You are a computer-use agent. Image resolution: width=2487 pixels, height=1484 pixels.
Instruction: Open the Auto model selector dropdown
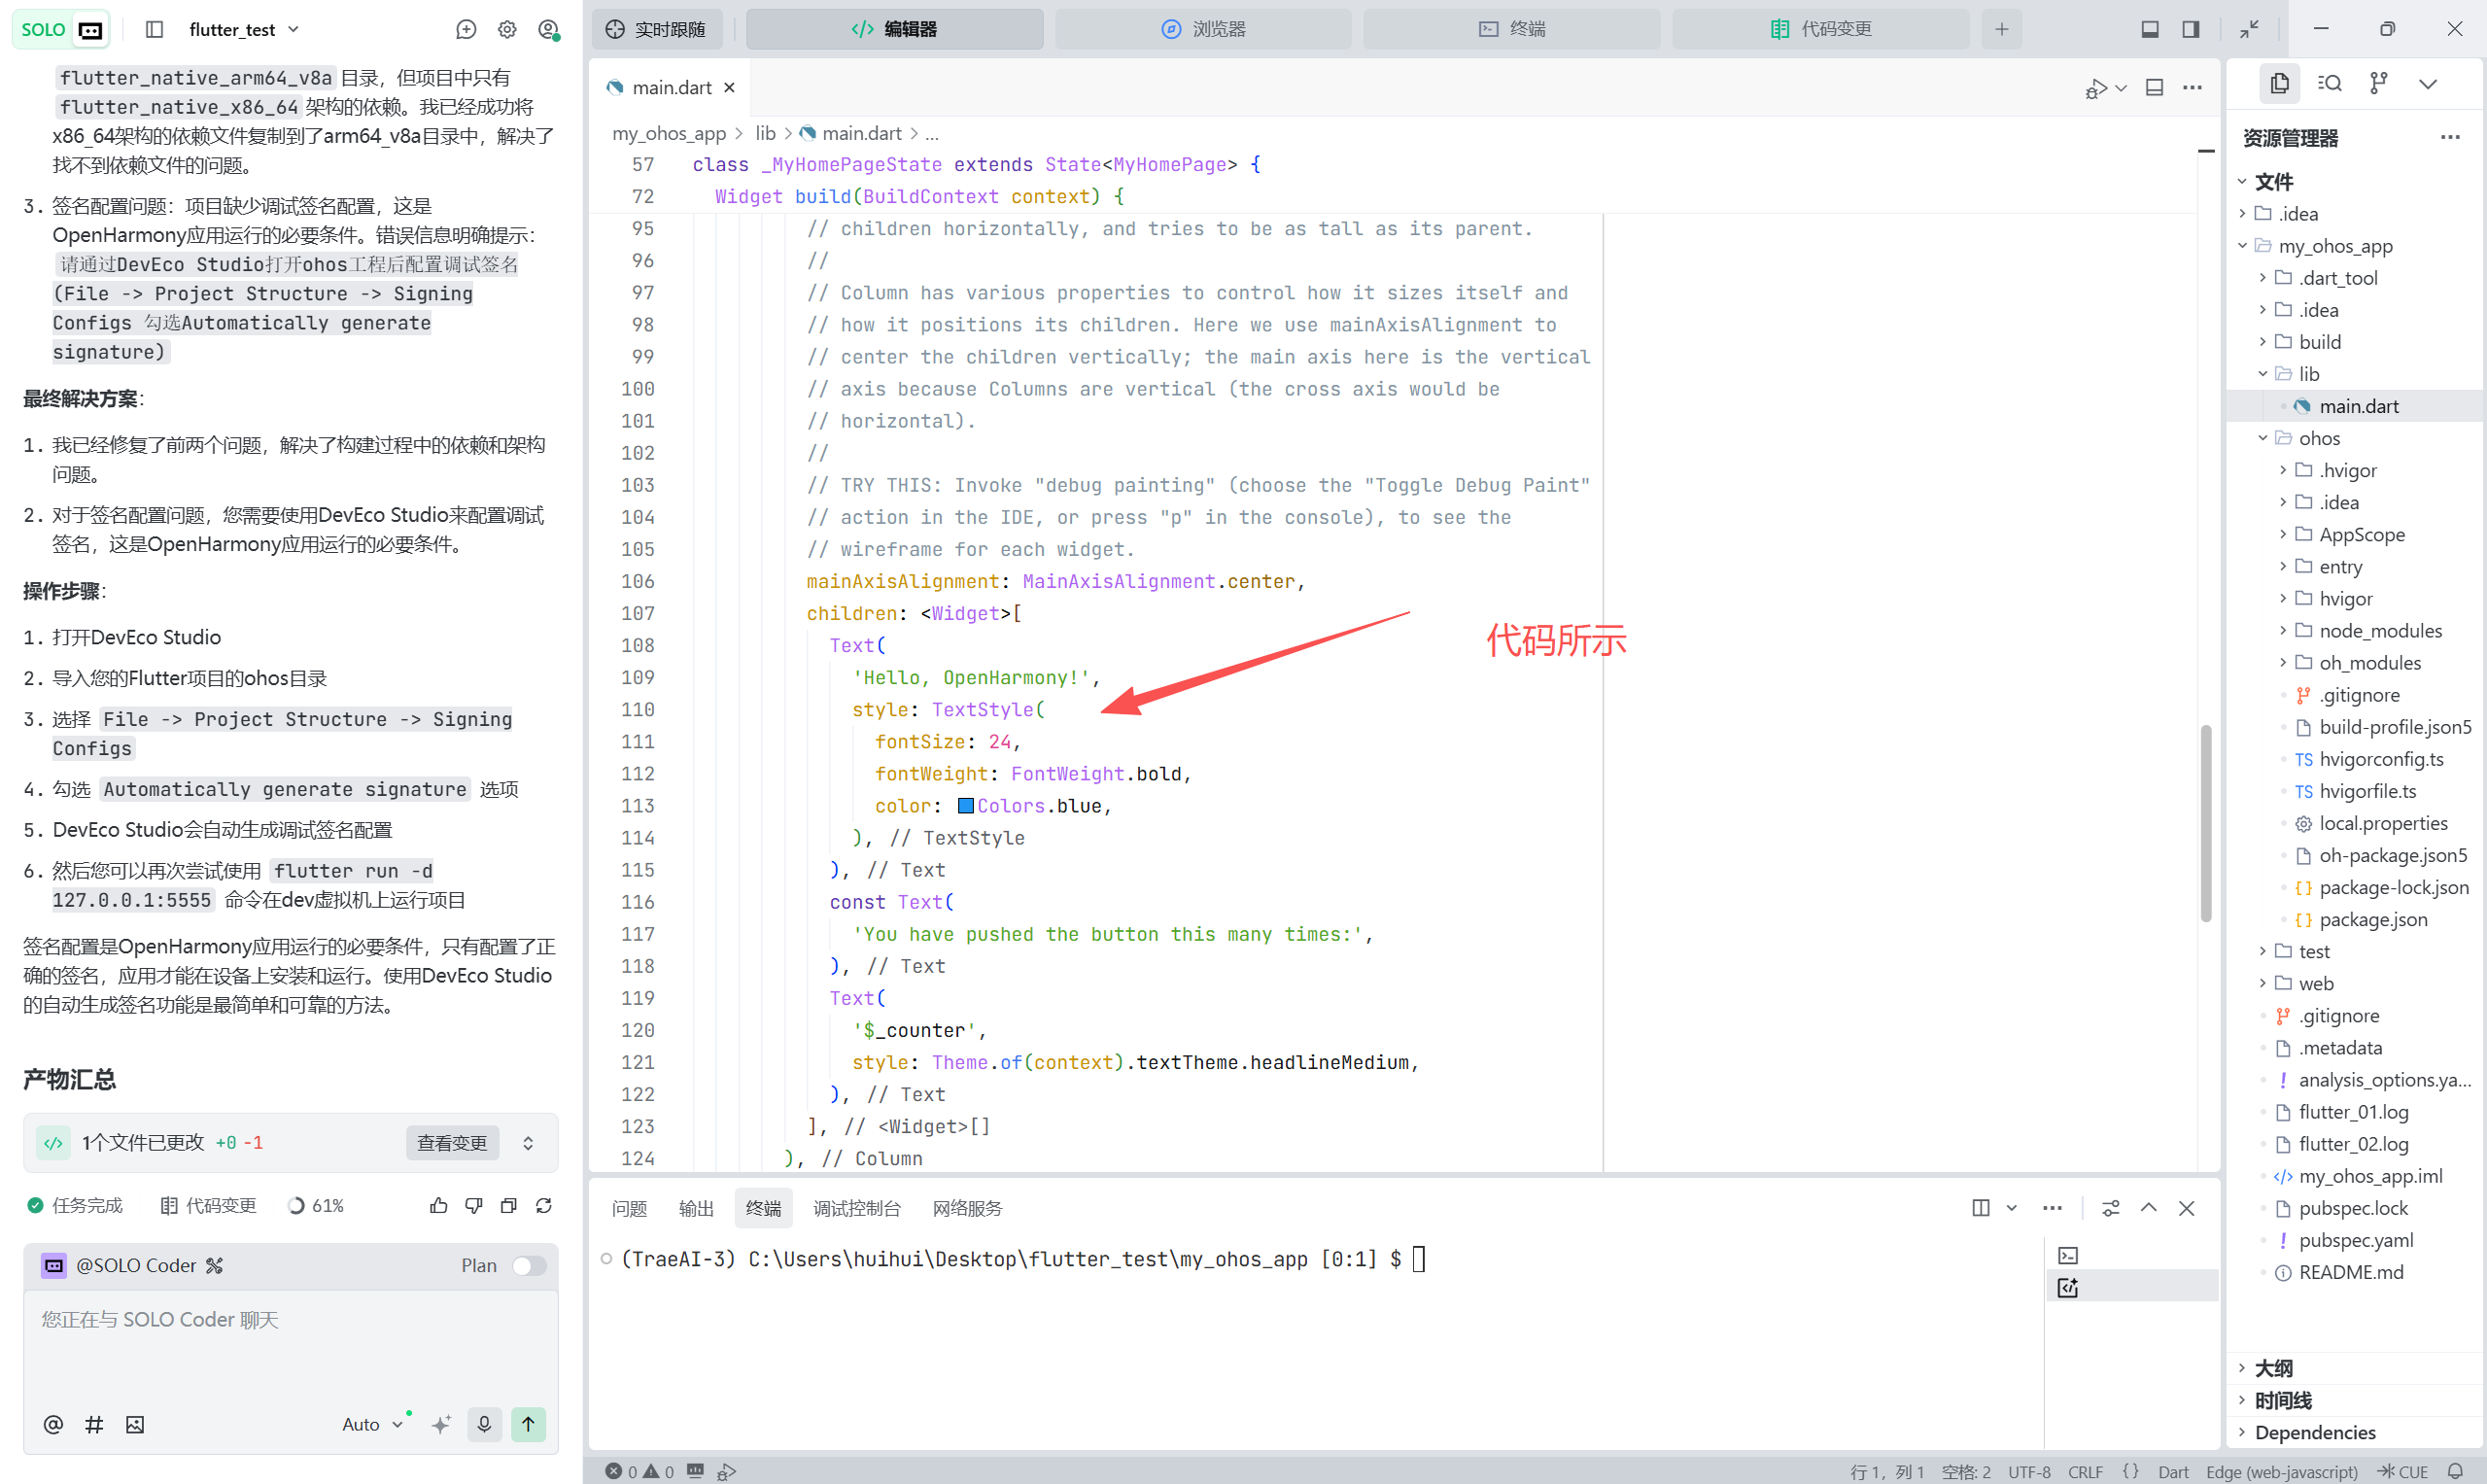(x=371, y=1423)
